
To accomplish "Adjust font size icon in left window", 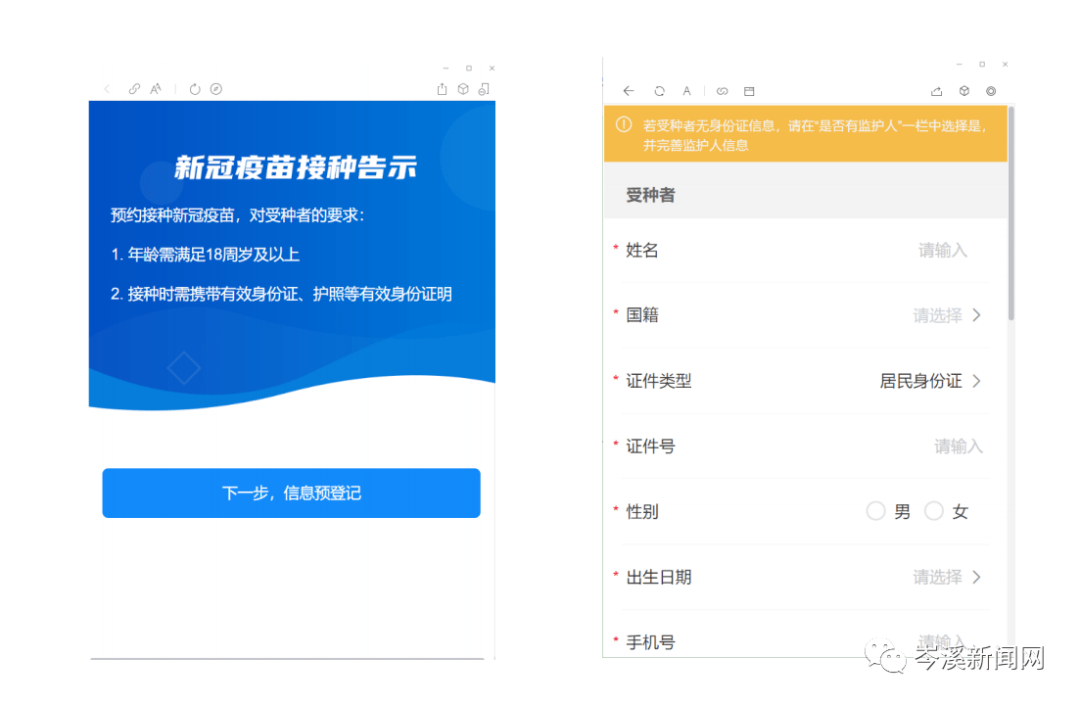I will (x=156, y=89).
